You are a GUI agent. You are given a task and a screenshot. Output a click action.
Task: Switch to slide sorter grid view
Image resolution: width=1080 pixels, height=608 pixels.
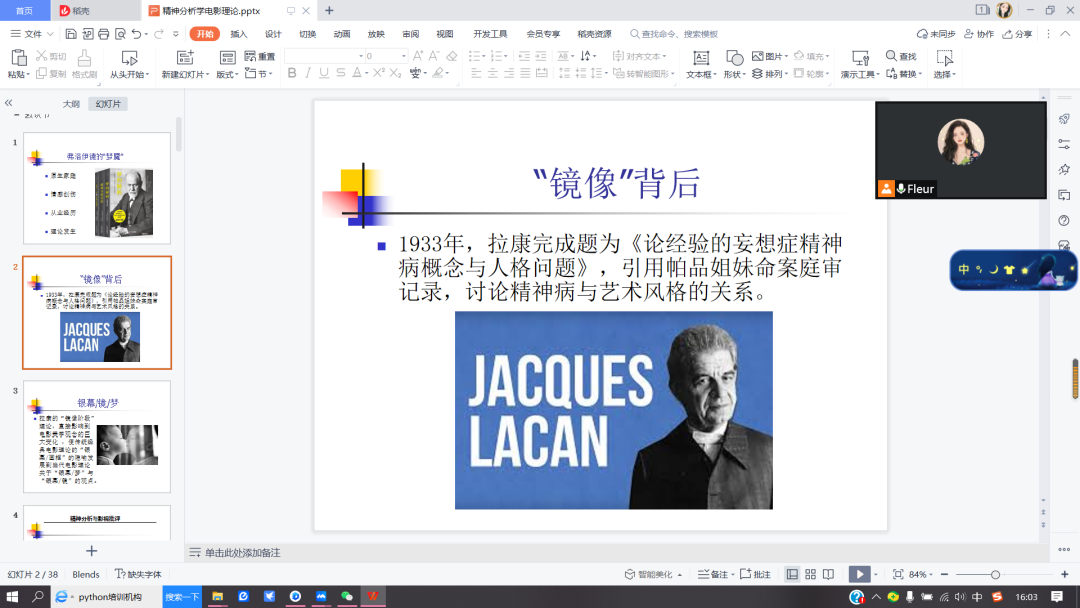810,574
